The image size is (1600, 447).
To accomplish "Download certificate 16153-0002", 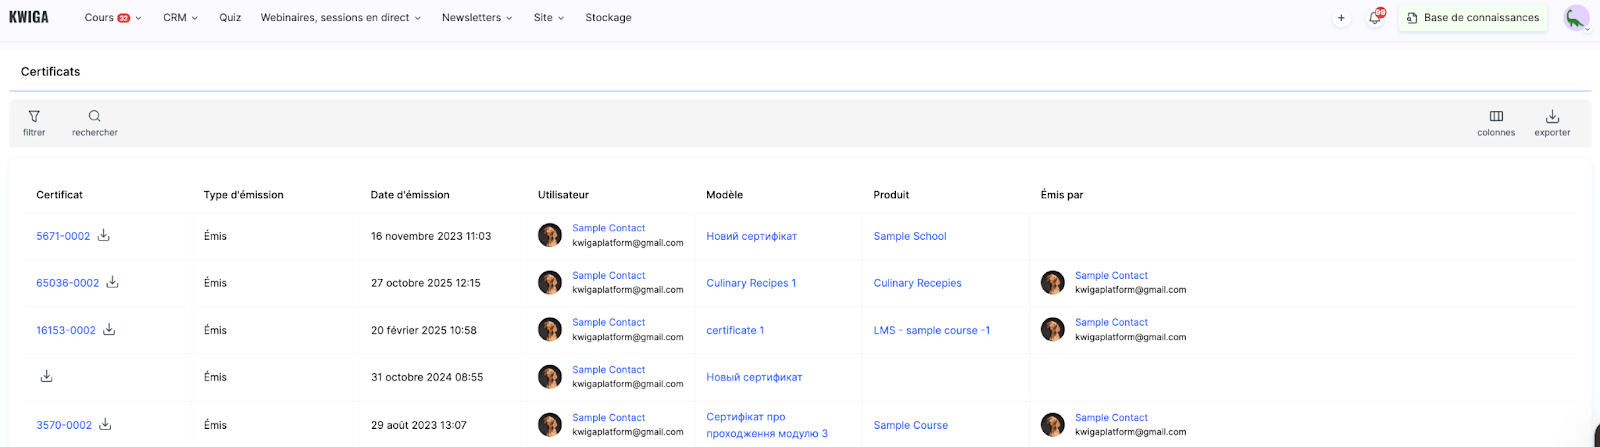I will tap(110, 330).
